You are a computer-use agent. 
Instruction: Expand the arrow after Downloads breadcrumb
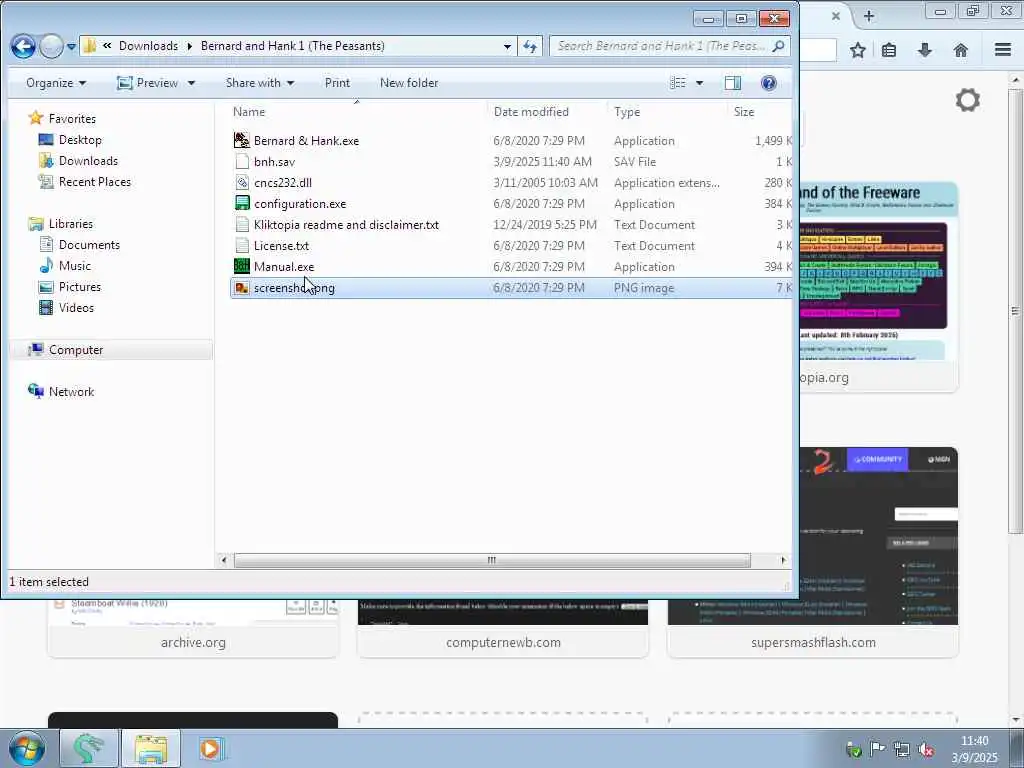tap(189, 46)
